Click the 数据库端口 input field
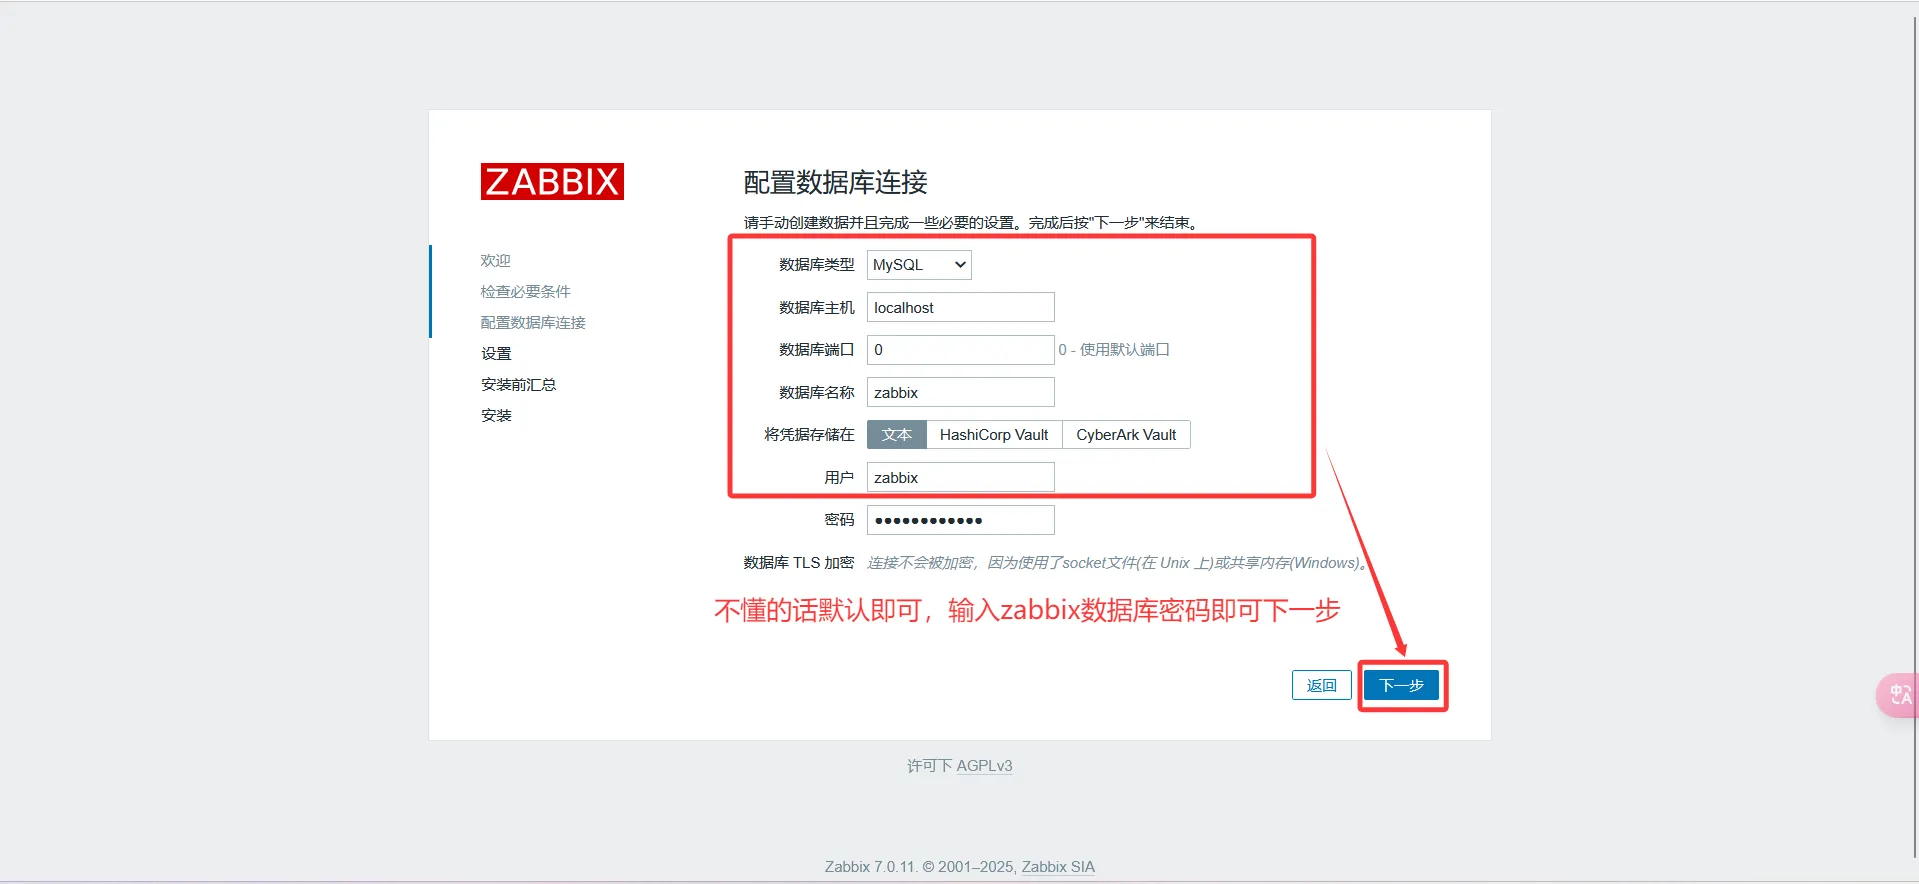1919x884 pixels. point(960,350)
